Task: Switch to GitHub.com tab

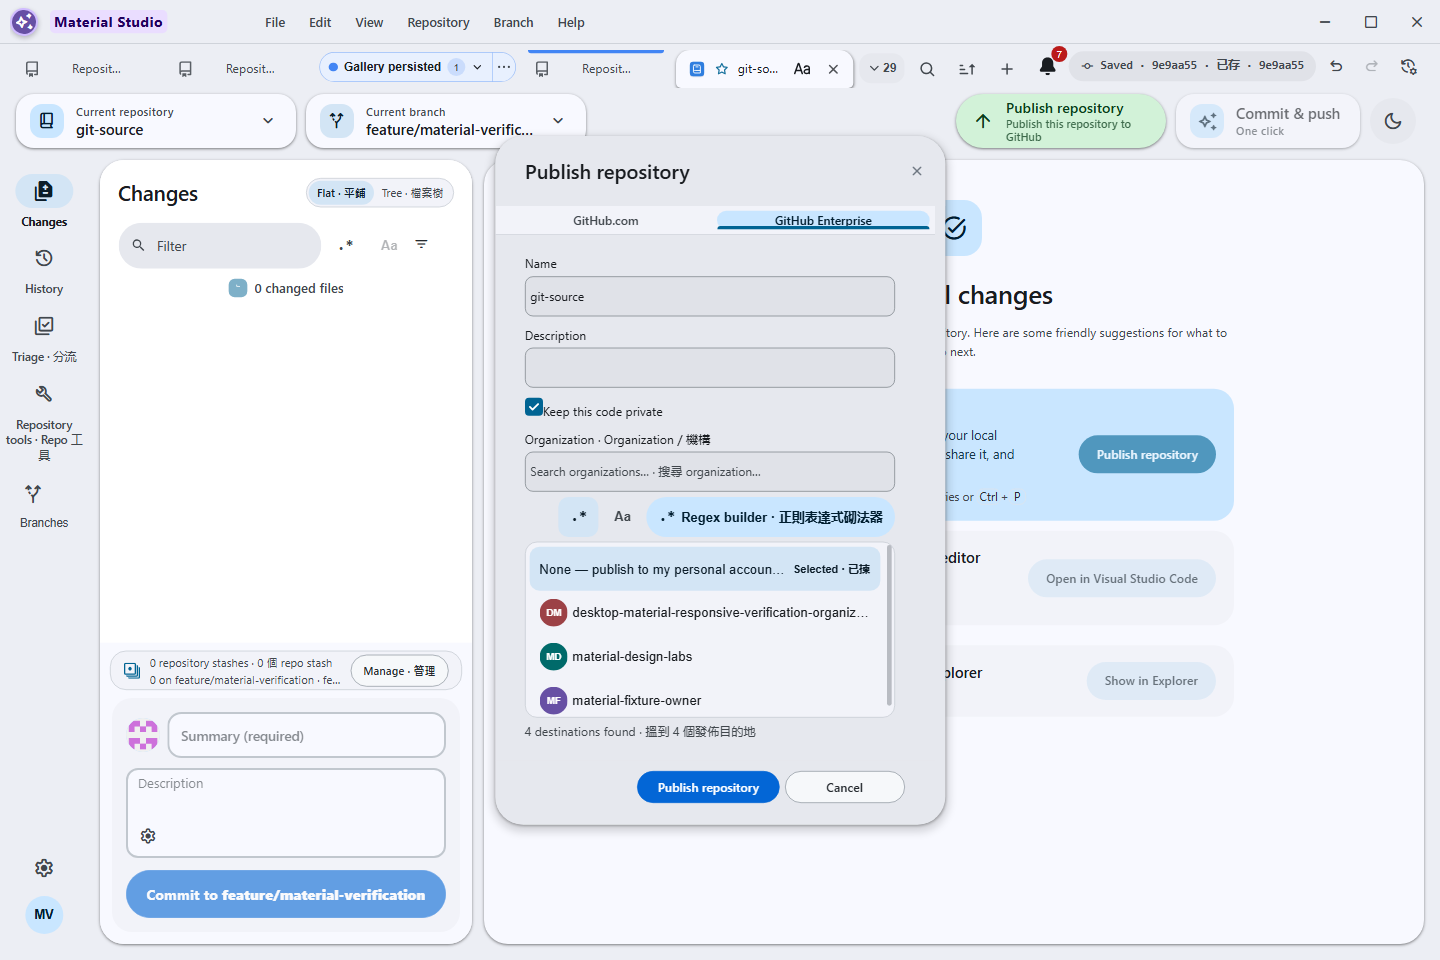Action: [606, 220]
